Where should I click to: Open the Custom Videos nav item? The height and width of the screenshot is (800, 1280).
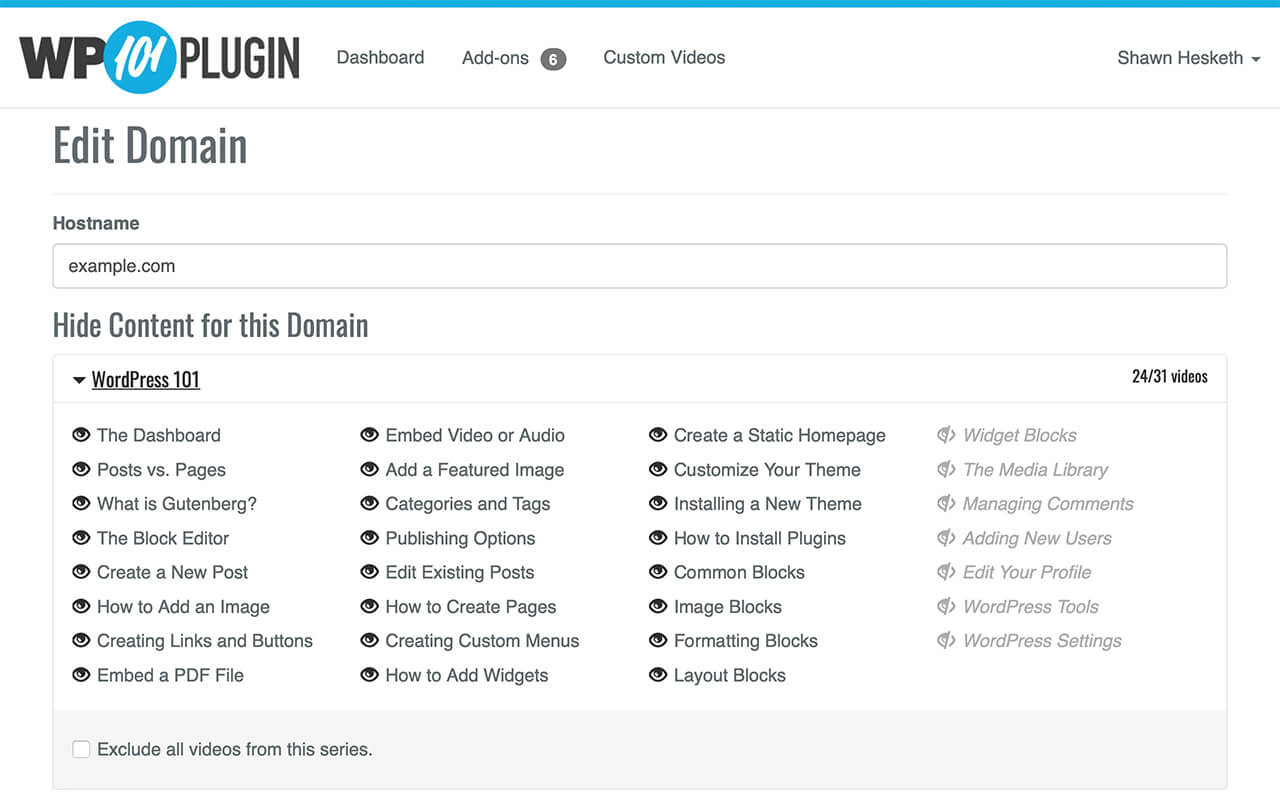coord(664,57)
